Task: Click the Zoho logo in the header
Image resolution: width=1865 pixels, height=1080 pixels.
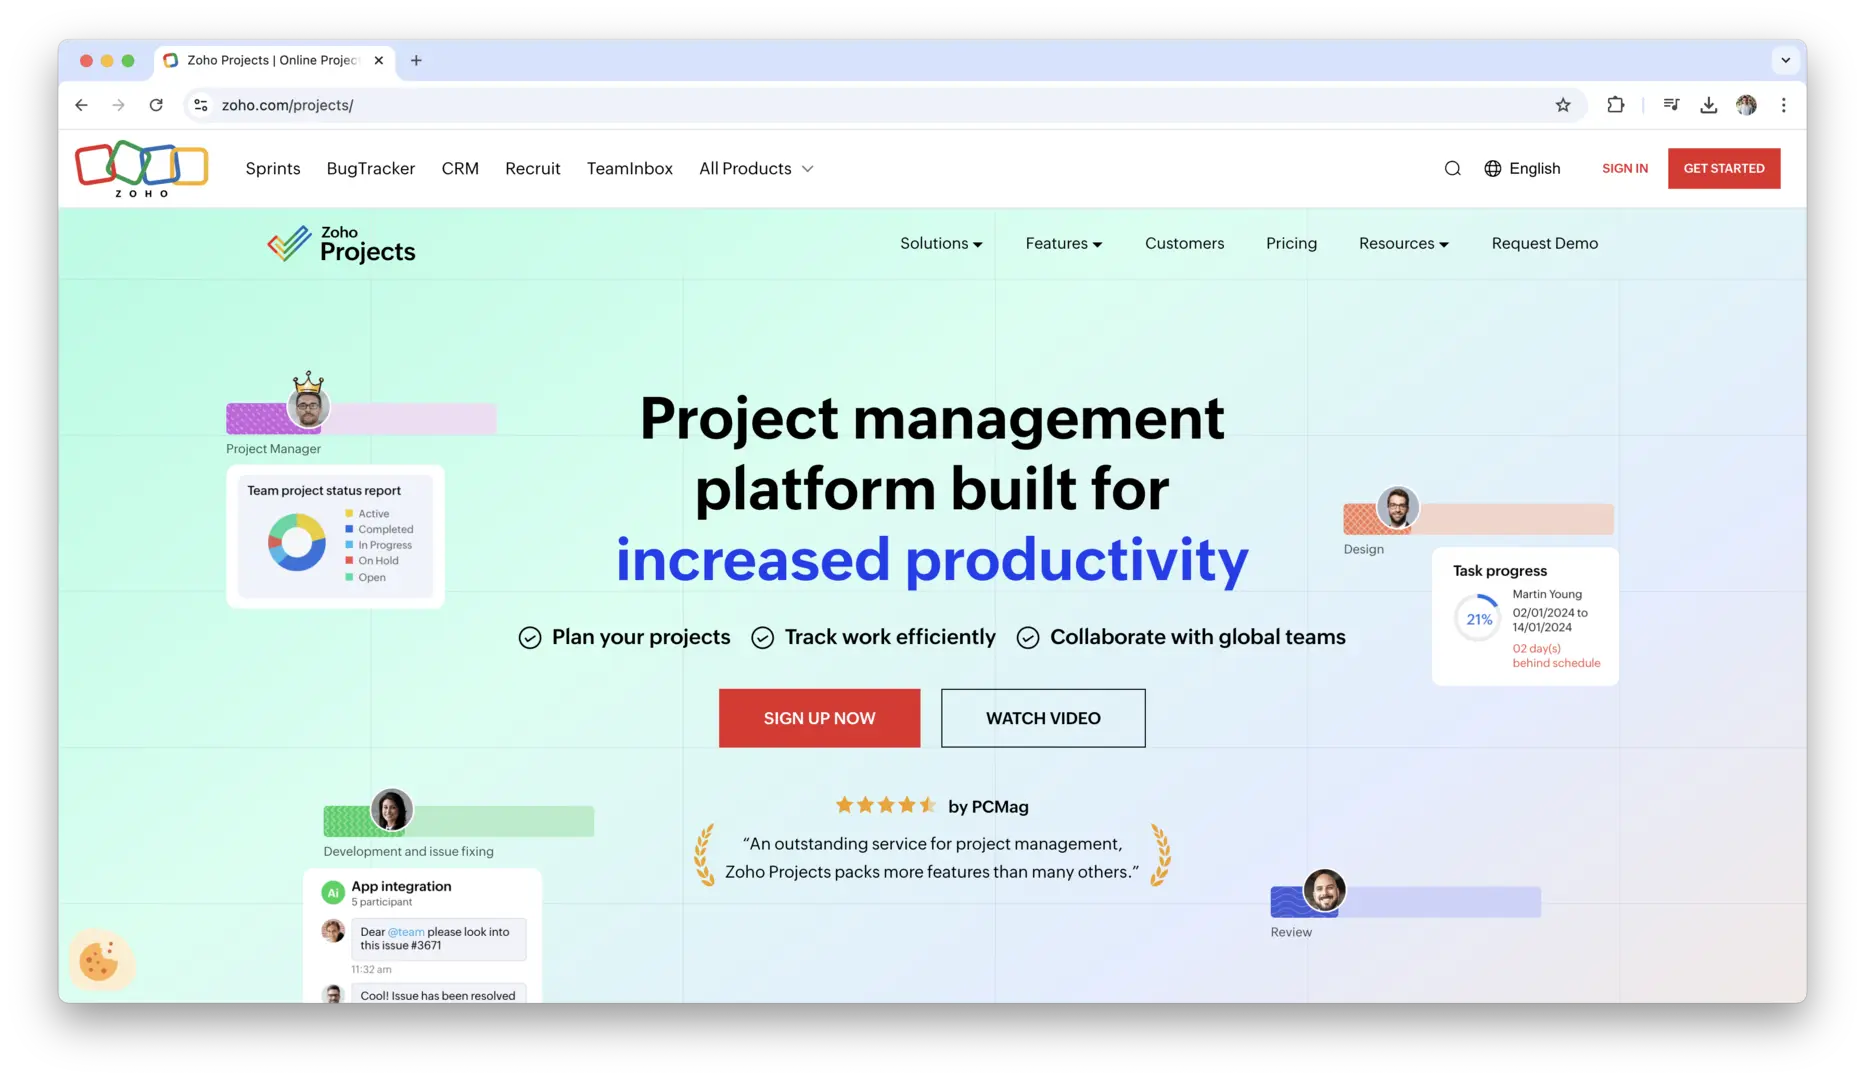Action: [x=142, y=168]
